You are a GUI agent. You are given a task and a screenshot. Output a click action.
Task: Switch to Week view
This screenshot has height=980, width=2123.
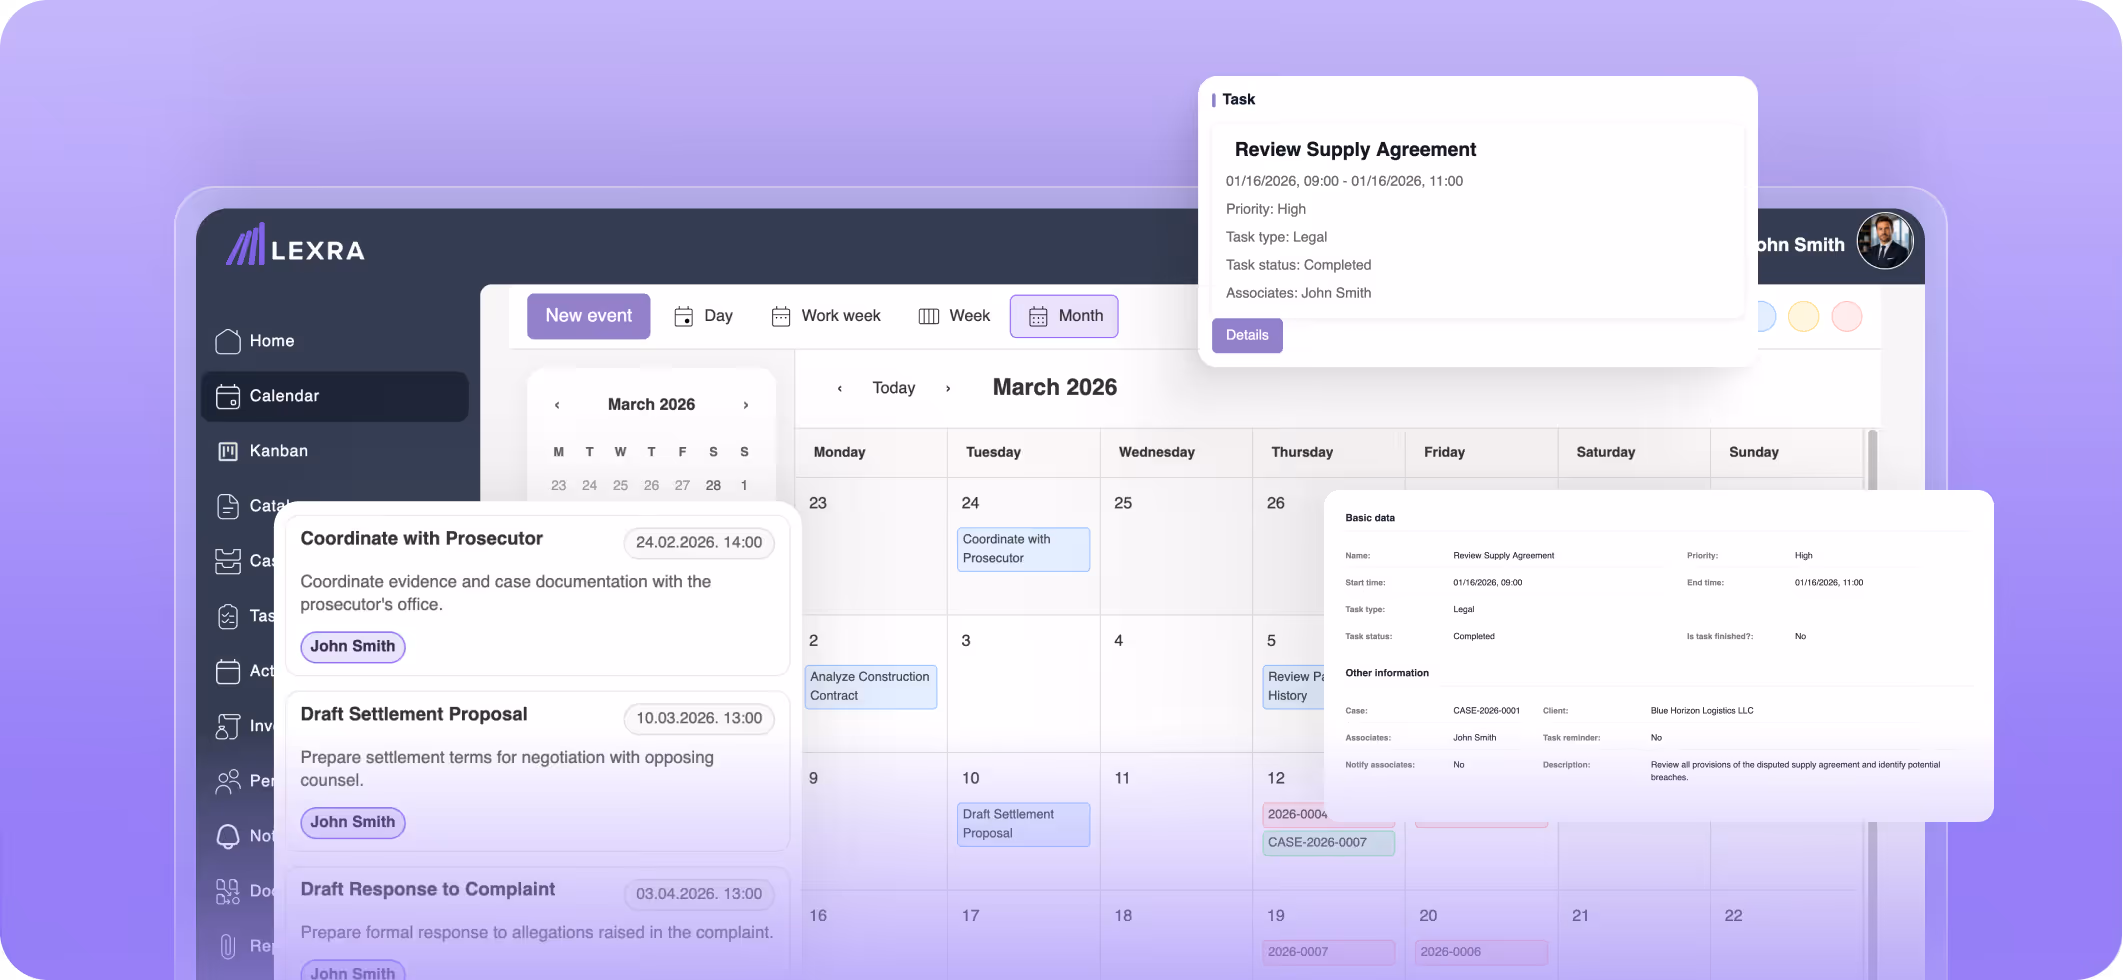coord(954,316)
